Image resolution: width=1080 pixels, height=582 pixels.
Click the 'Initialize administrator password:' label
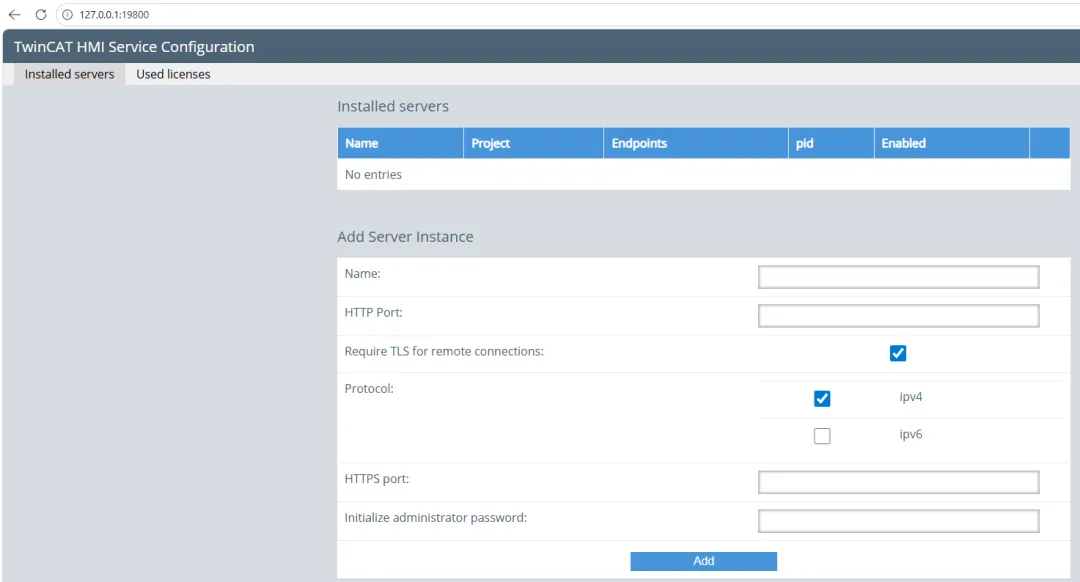435,517
